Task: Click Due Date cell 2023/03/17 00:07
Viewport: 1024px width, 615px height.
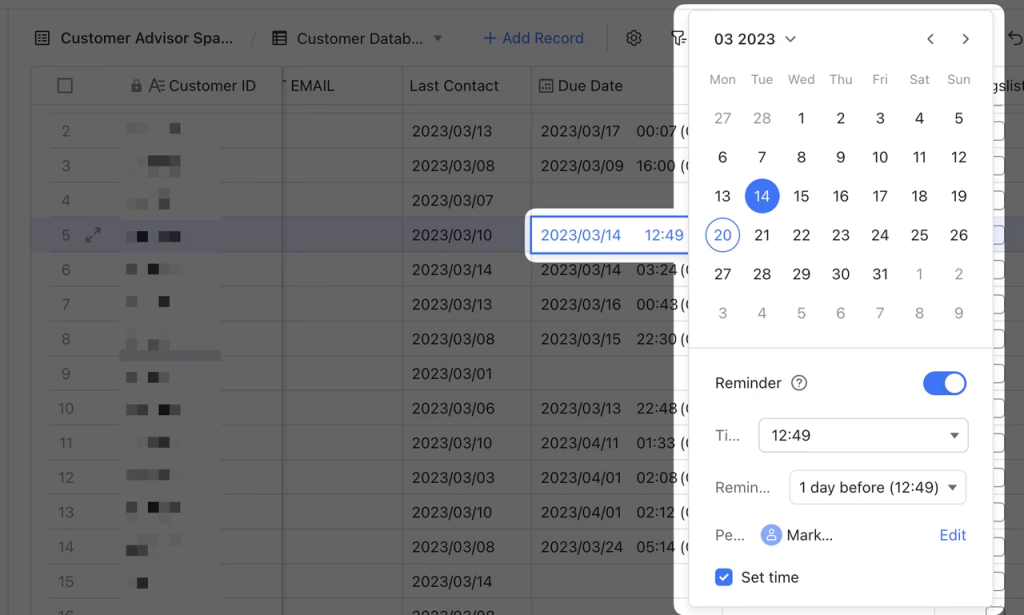Action: pyautogui.click(x=609, y=131)
